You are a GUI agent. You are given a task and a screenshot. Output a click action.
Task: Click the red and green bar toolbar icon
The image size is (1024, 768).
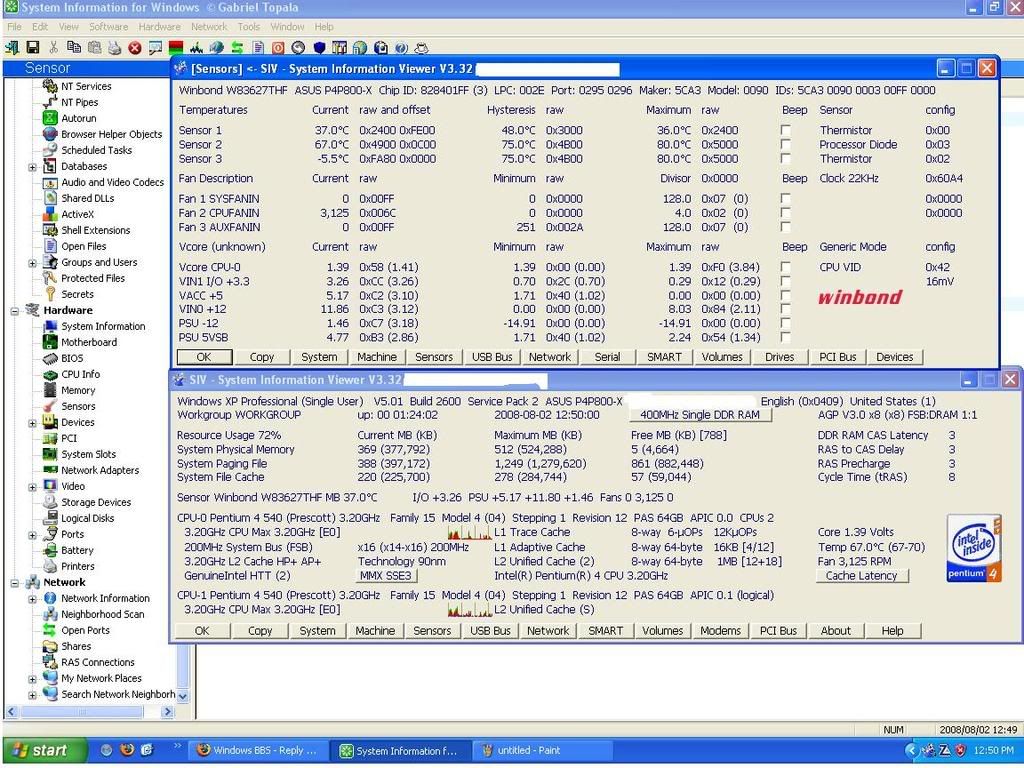coord(176,48)
